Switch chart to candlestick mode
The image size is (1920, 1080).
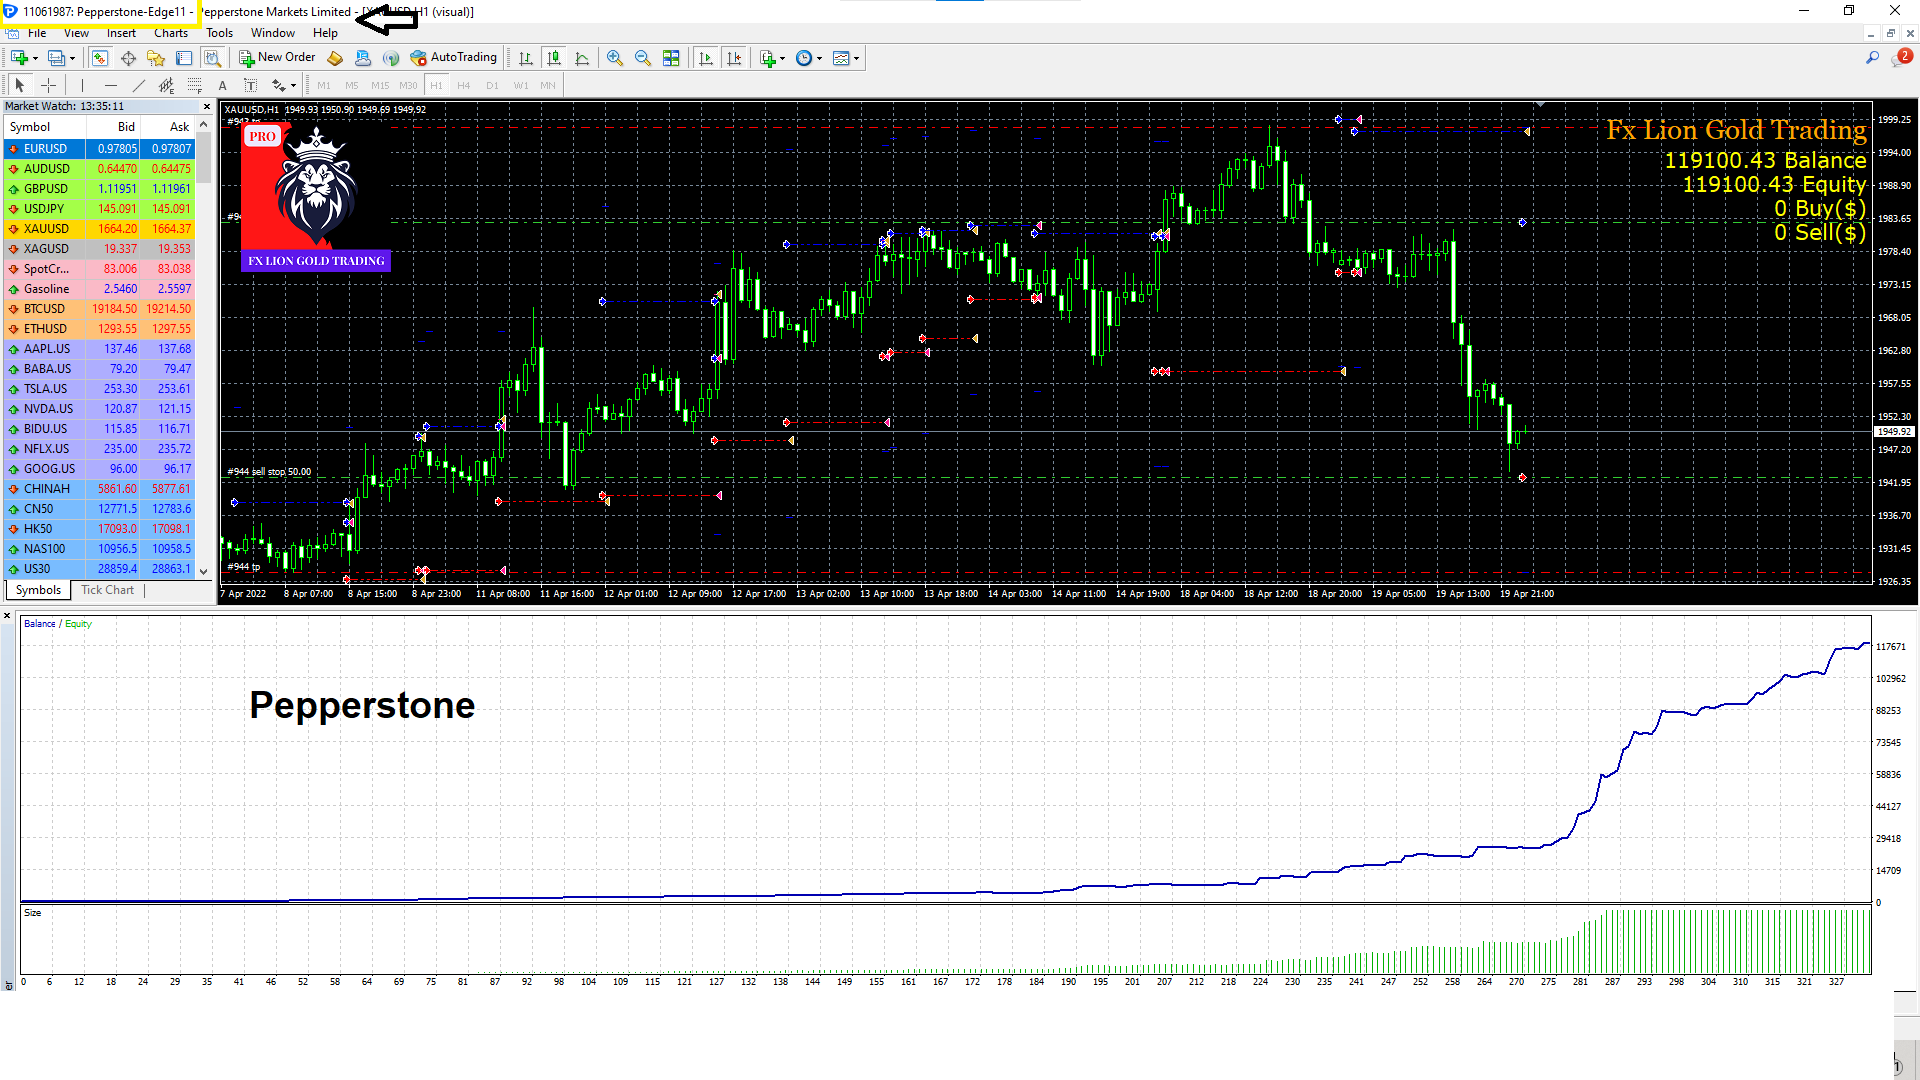tap(554, 58)
